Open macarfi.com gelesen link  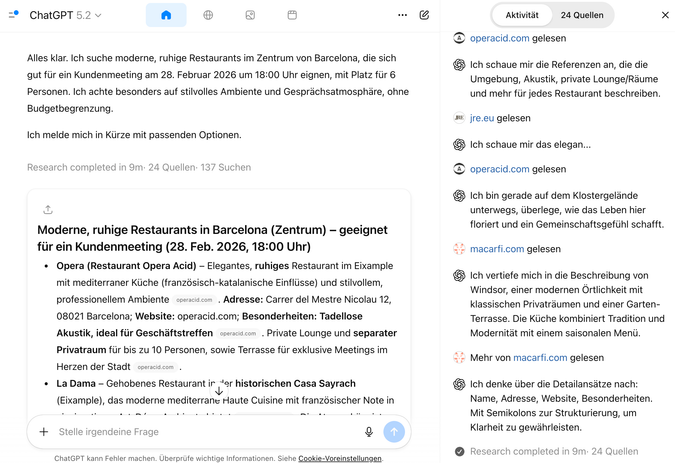tap(497, 249)
